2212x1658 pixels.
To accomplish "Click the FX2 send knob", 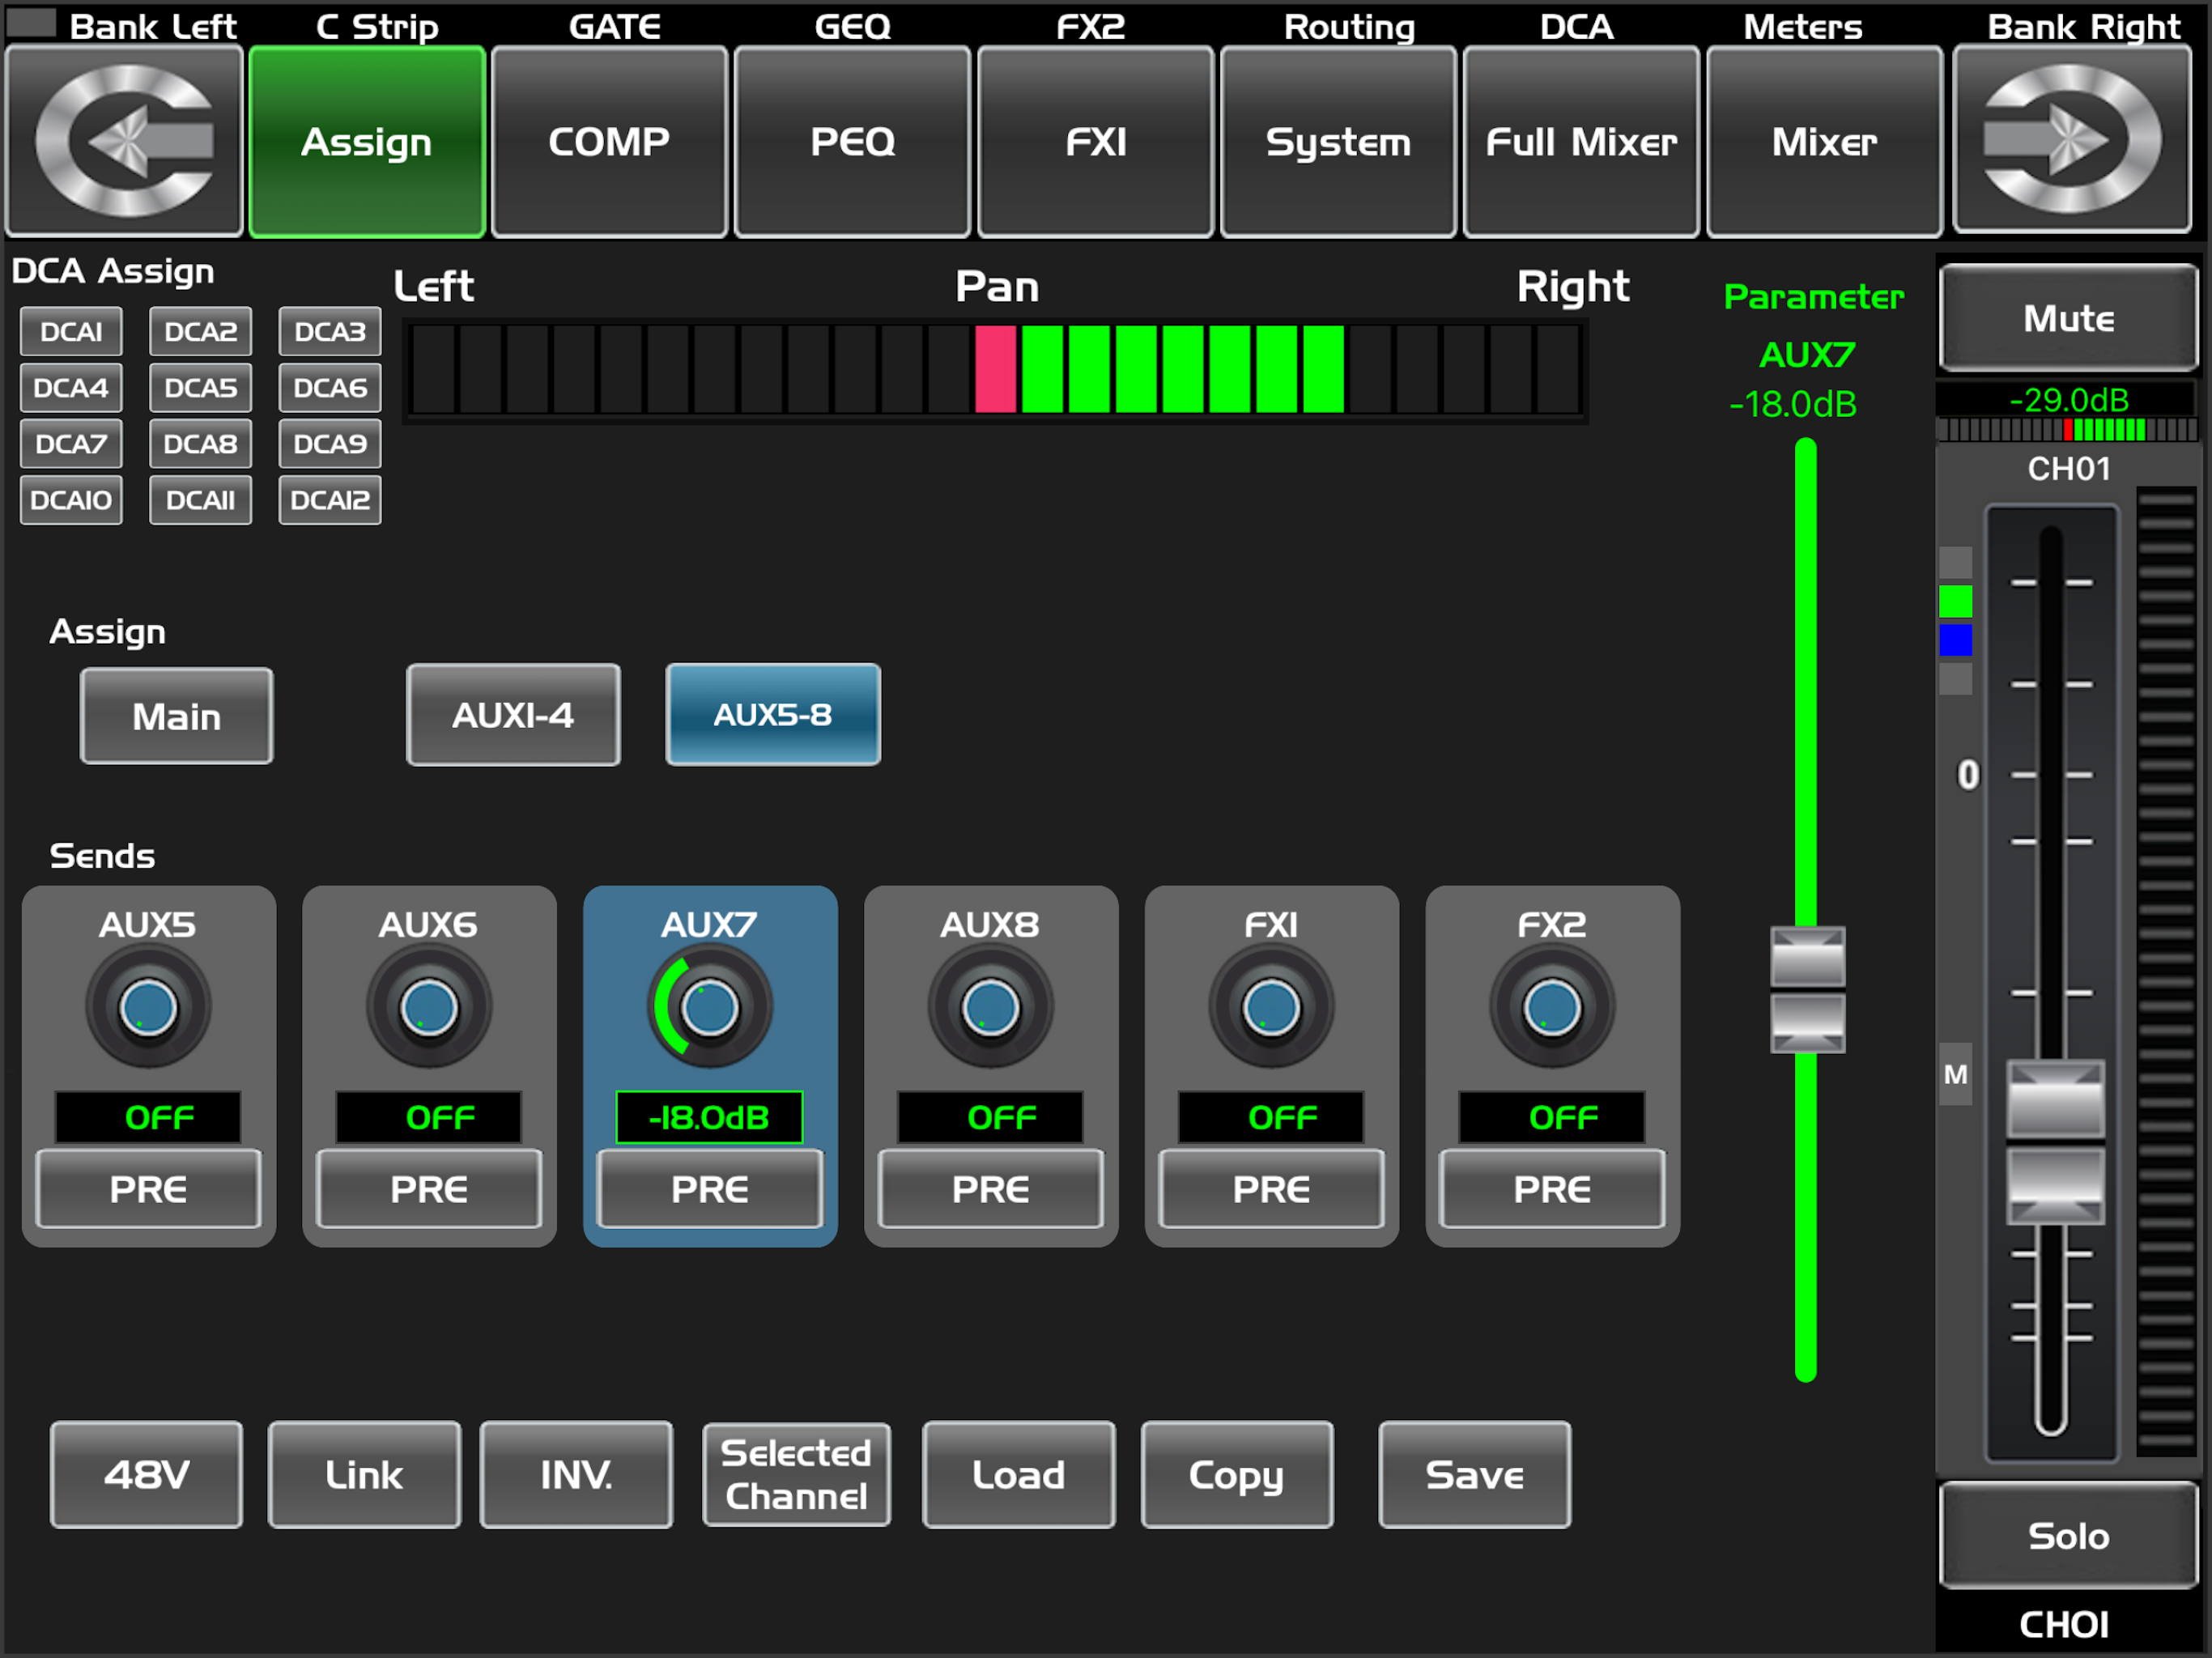I will tap(1552, 1008).
